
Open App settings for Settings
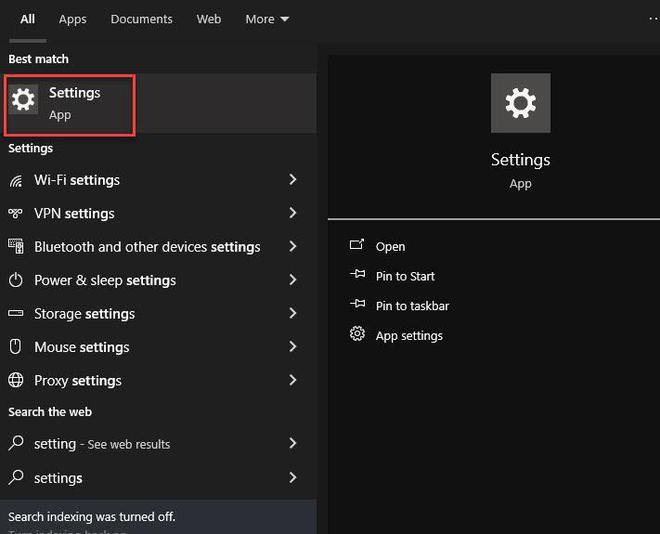click(409, 336)
